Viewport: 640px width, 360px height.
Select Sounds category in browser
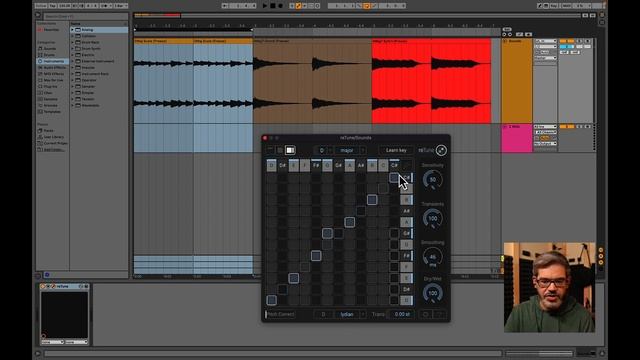[x=50, y=49]
